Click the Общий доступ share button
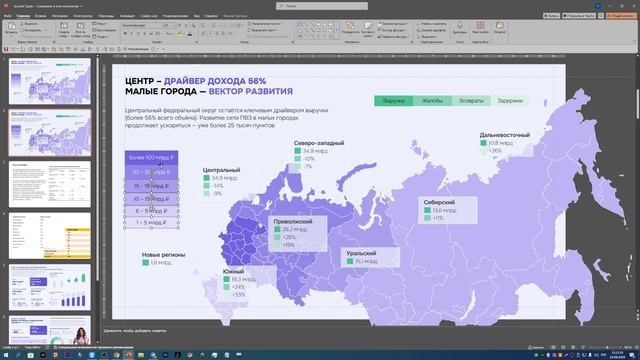The image size is (640, 360). point(621,16)
